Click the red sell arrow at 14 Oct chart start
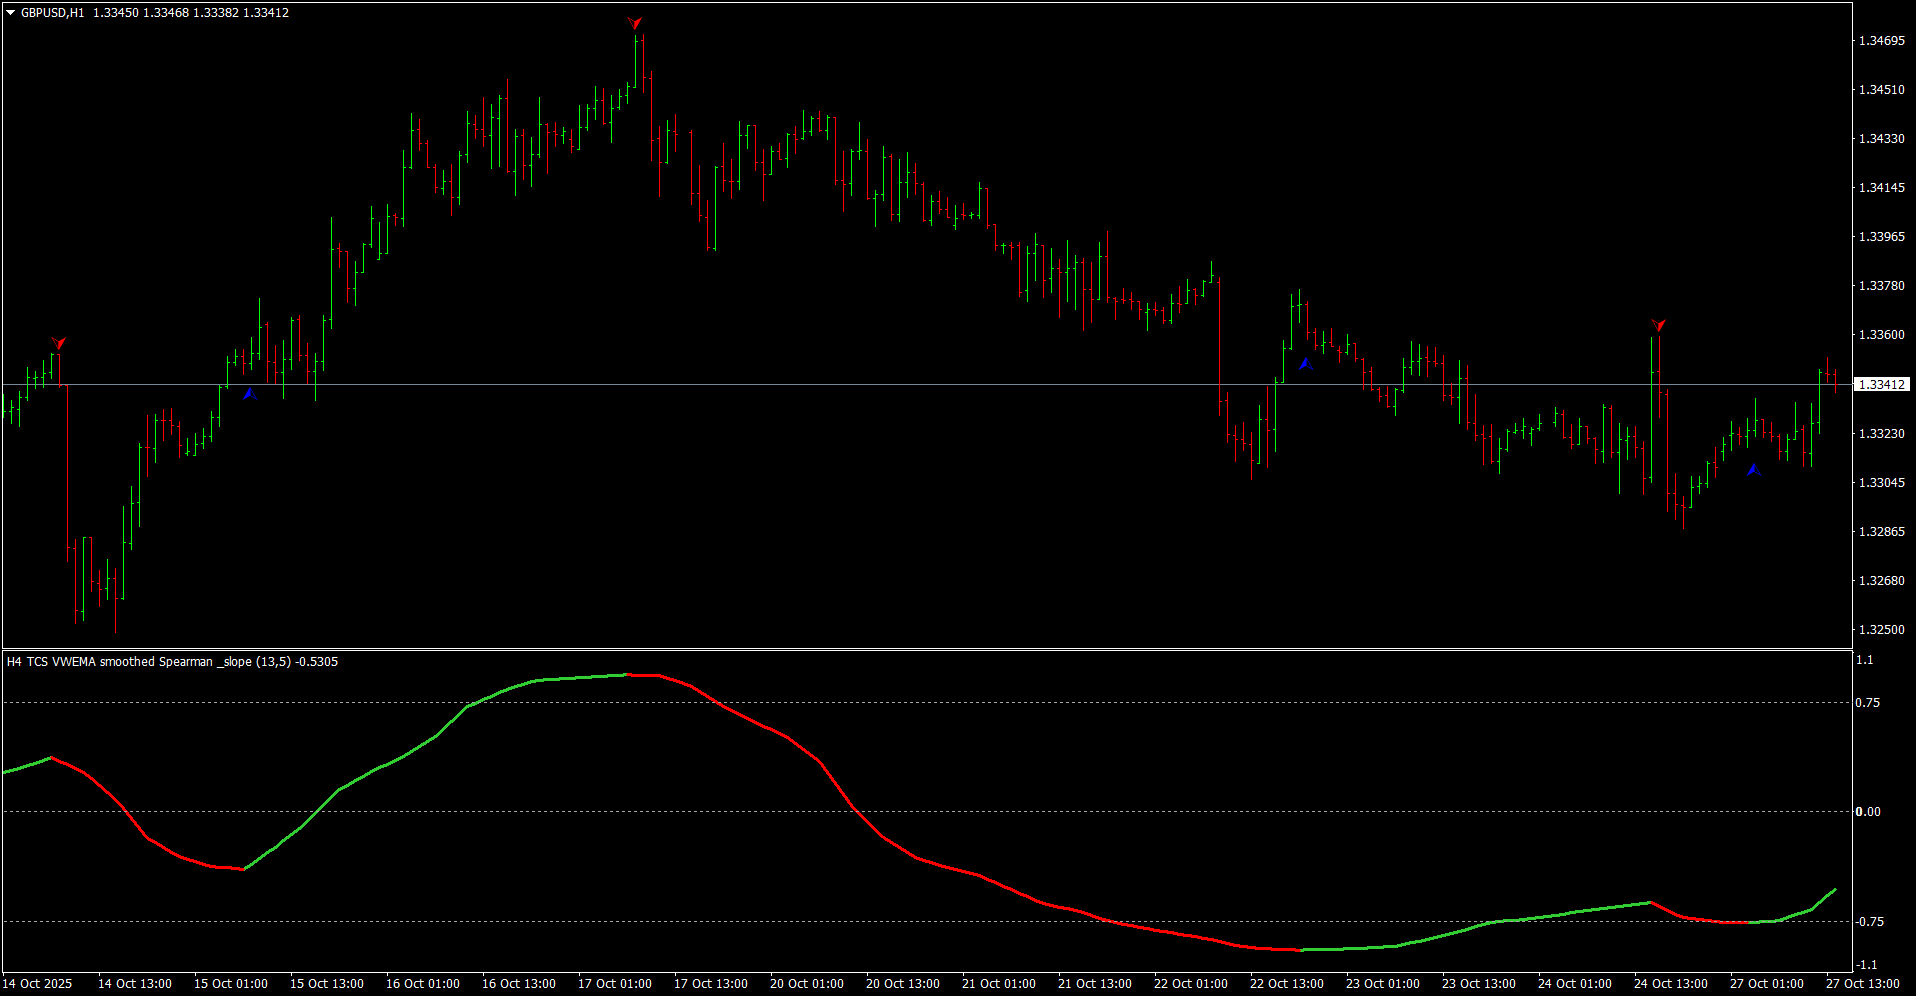 (58, 343)
